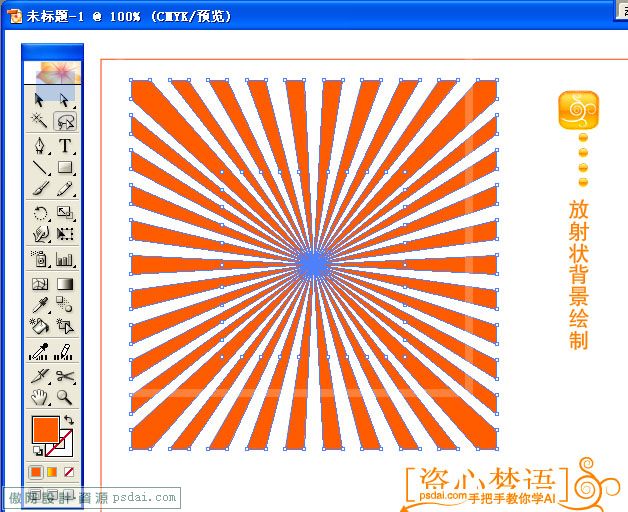The height and width of the screenshot is (512, 628).
Task: Select the Paintbrush tool
Action: 40,188
